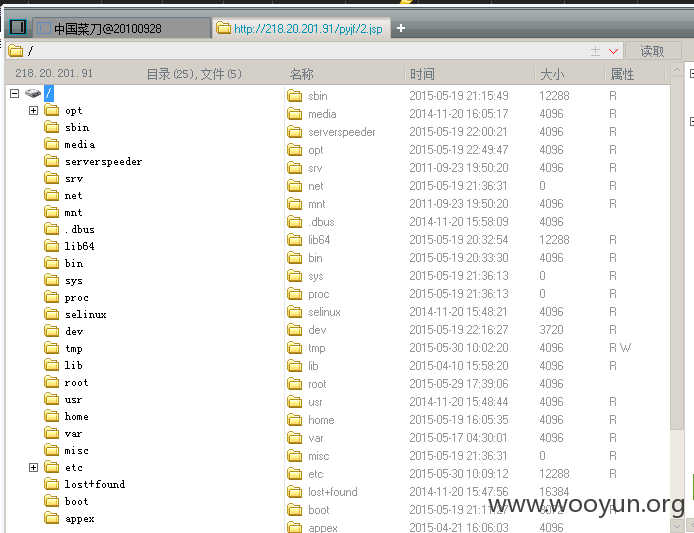Click sbin folder icon in file list

tap(295, 96)
